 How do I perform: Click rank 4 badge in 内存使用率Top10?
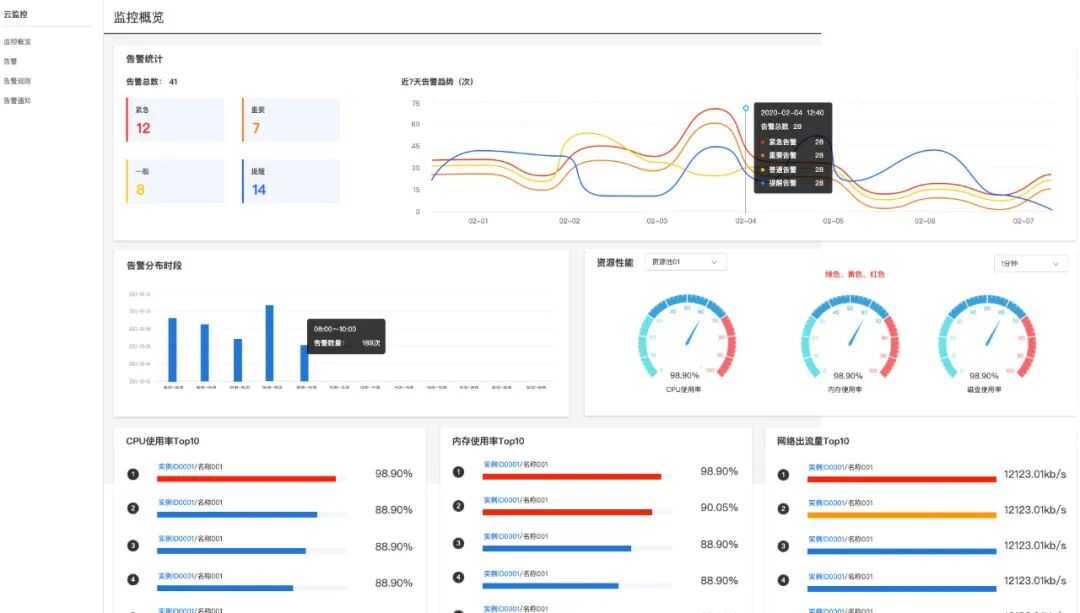tap(458, 577)
